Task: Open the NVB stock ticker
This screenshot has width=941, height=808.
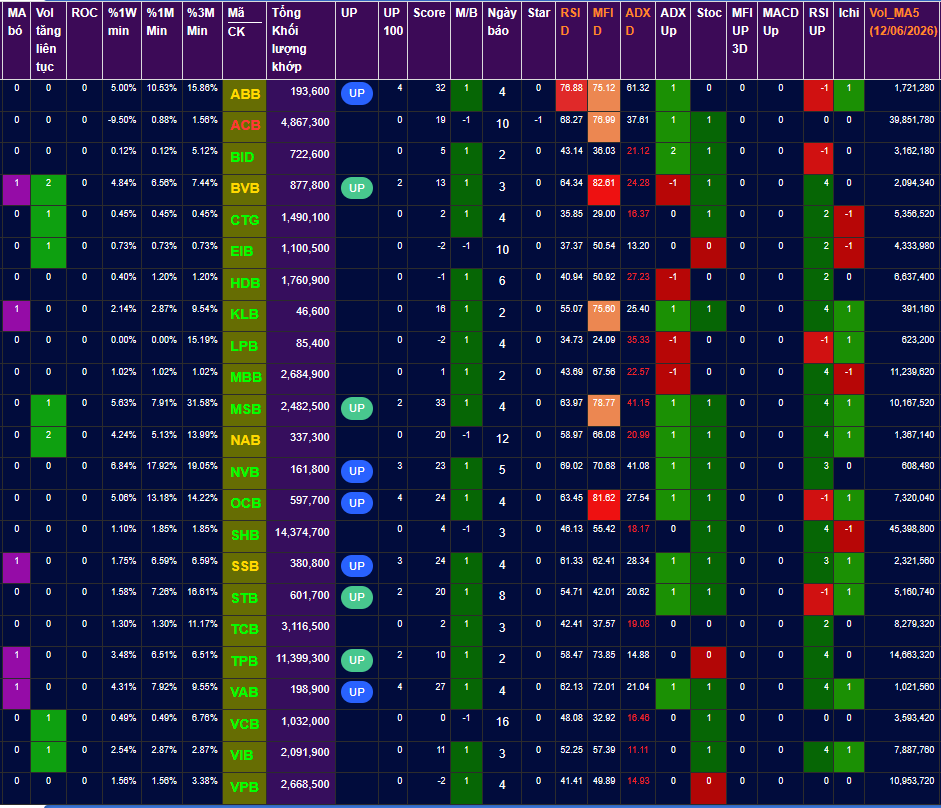Action: (244, 472)
